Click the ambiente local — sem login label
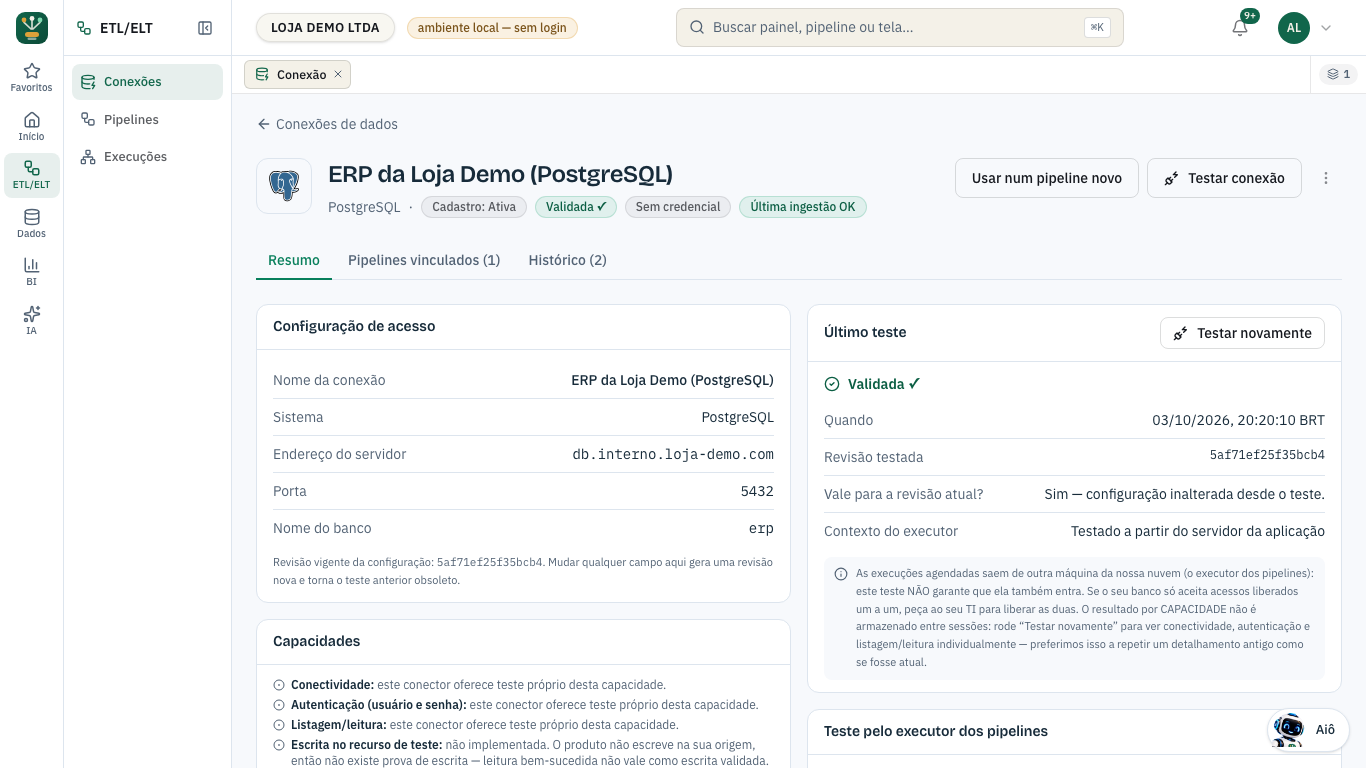 (492, 28)
